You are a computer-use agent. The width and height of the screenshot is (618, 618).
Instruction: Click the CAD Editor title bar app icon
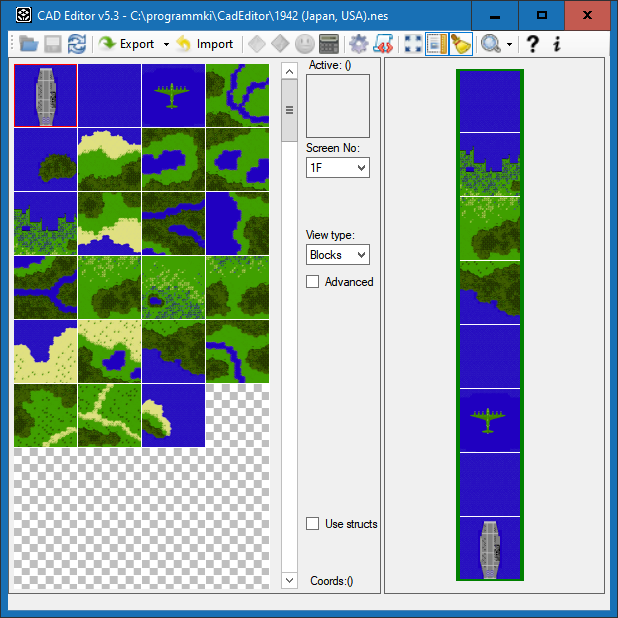click(24, 15)
